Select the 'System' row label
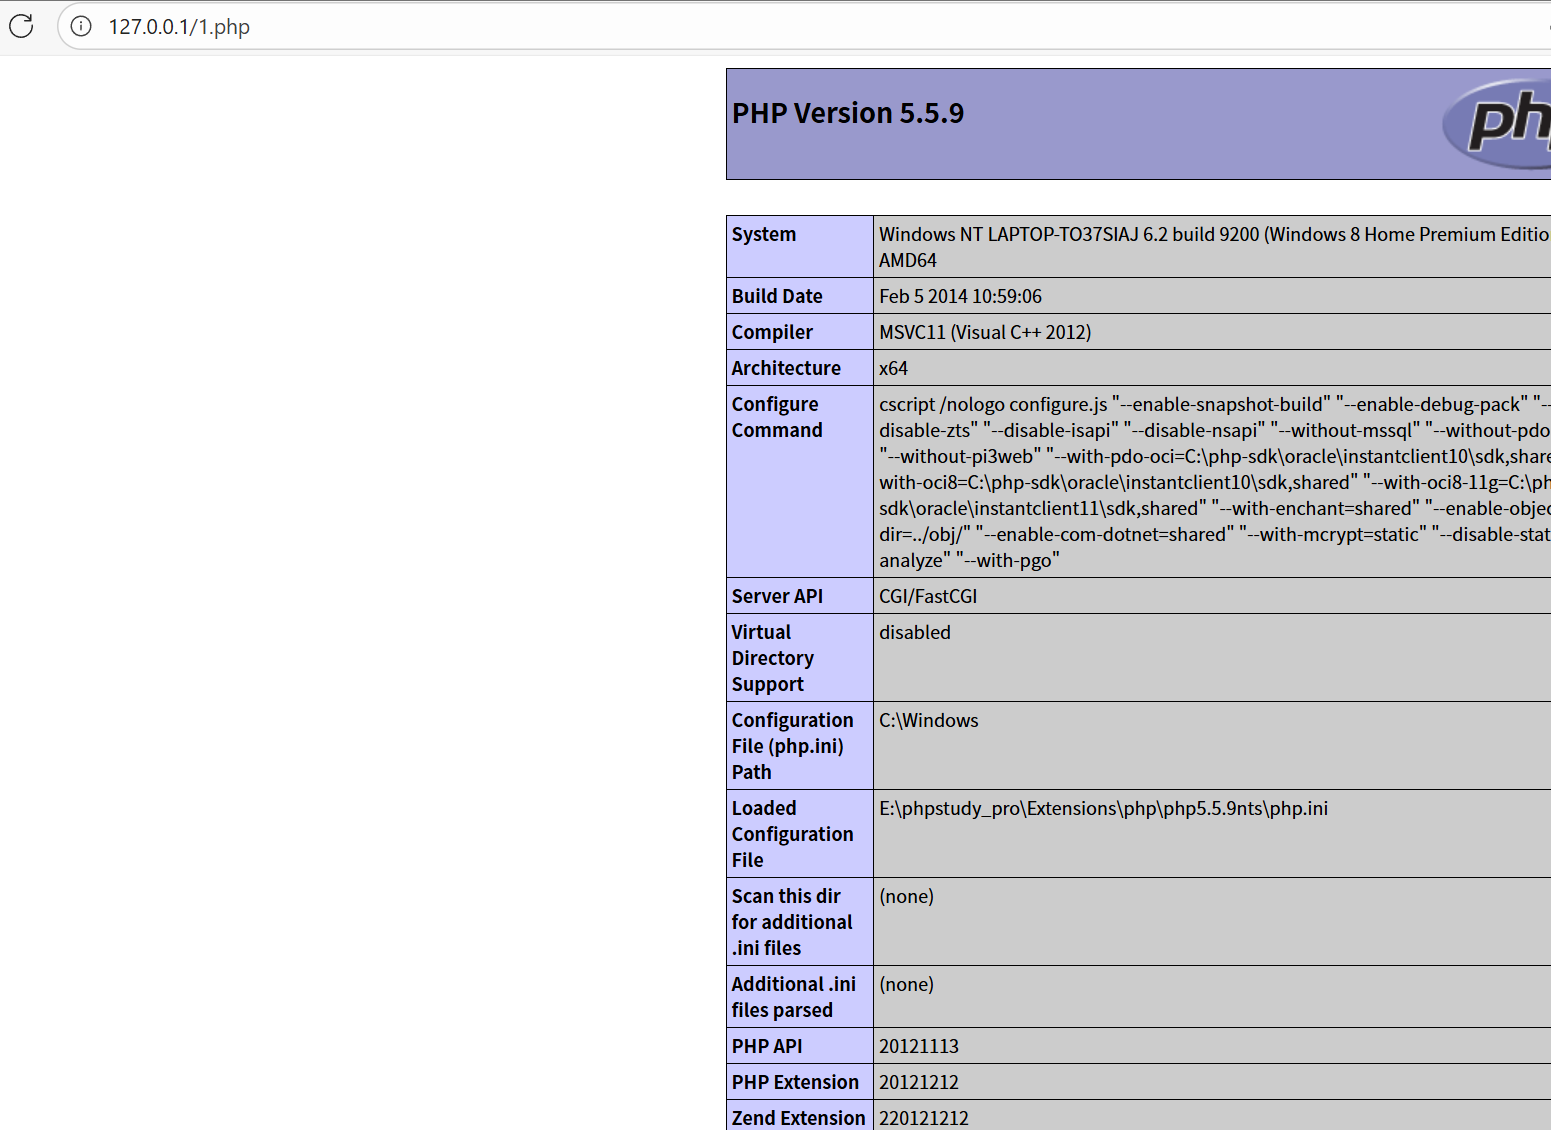This screenshot has height=1130, width=1551. (764, 234)
